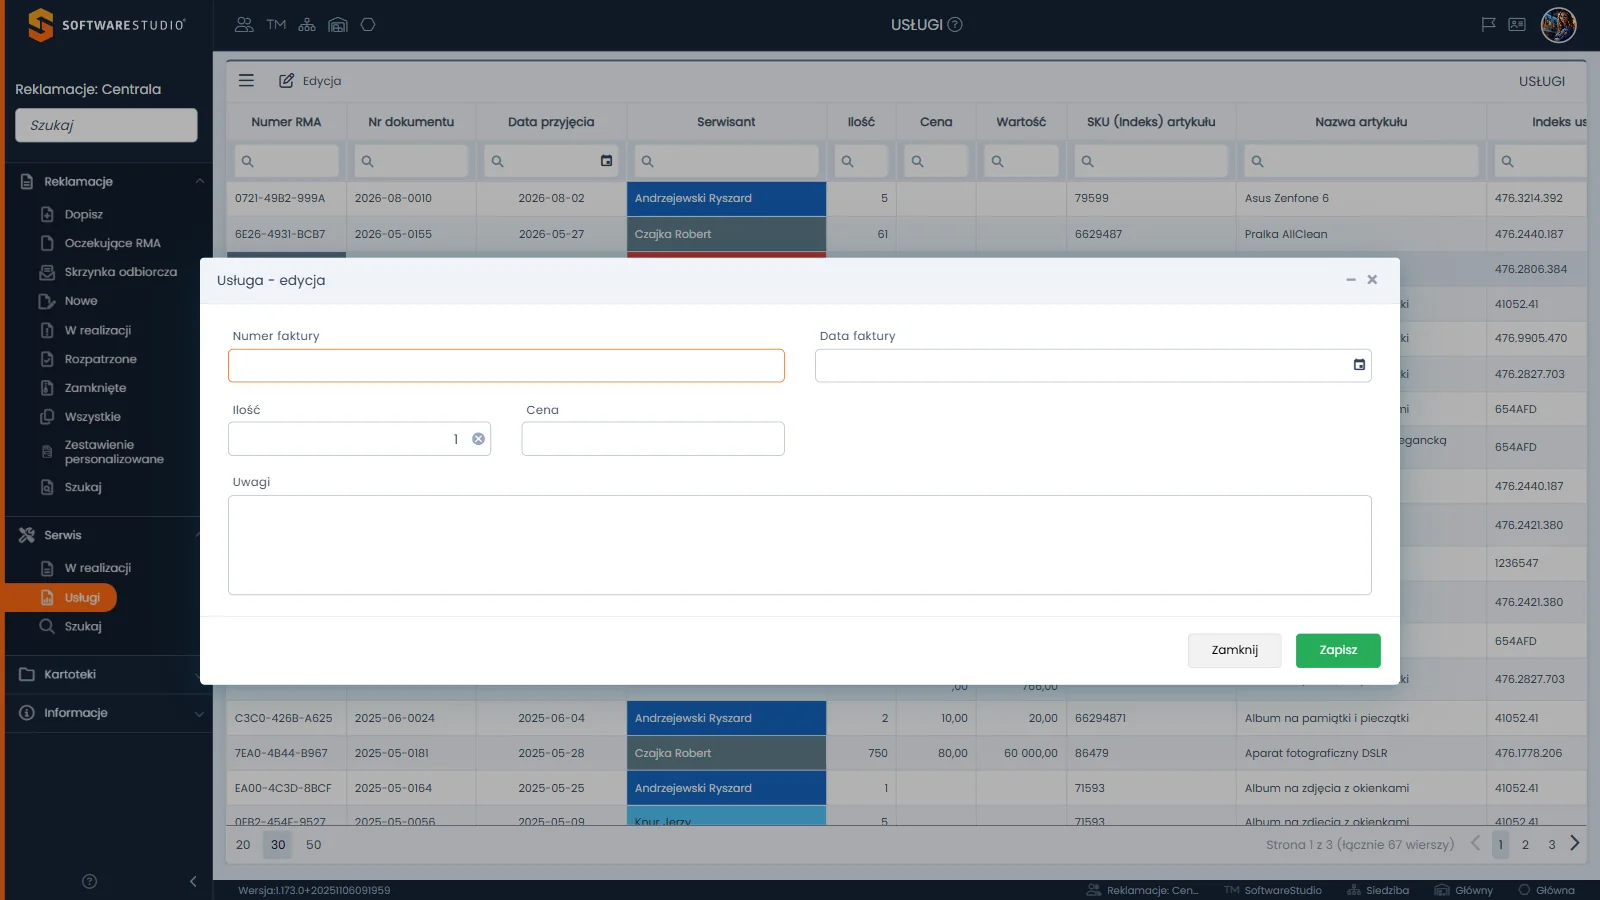Image resolution: width=1600 pixels, height=900 pixels.
Task: Go to the next grid page arrow
Action: pyautogui.click(x=1575, y=844)
